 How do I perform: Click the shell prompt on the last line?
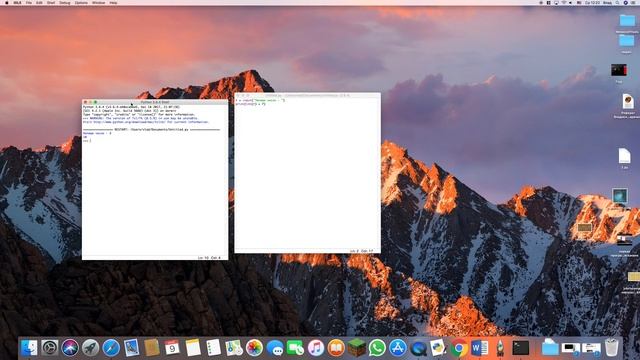87,140
